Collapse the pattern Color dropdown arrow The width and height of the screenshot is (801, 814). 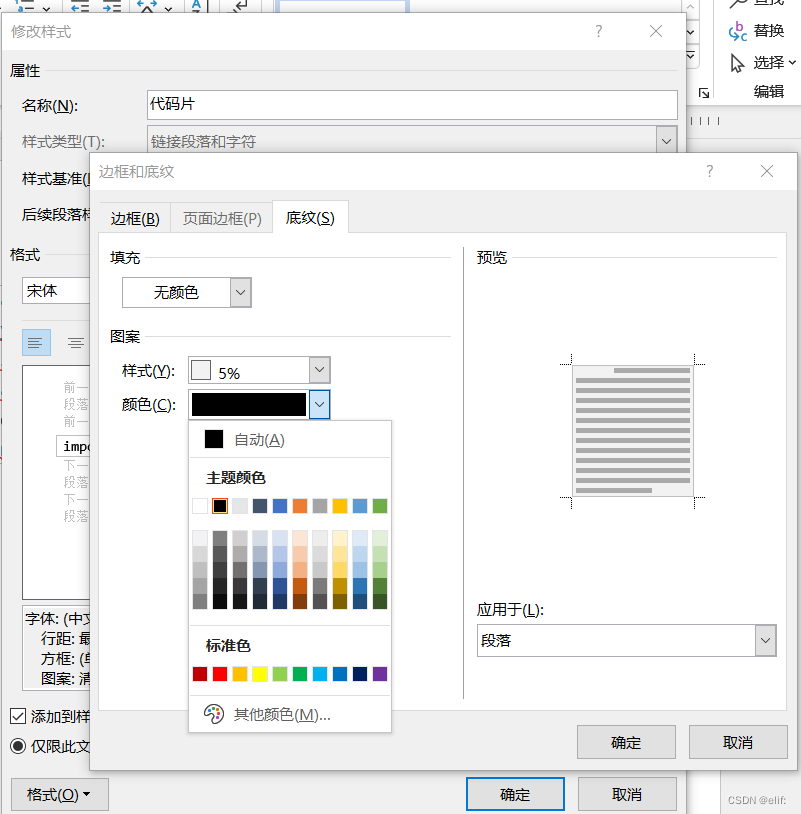319,404
